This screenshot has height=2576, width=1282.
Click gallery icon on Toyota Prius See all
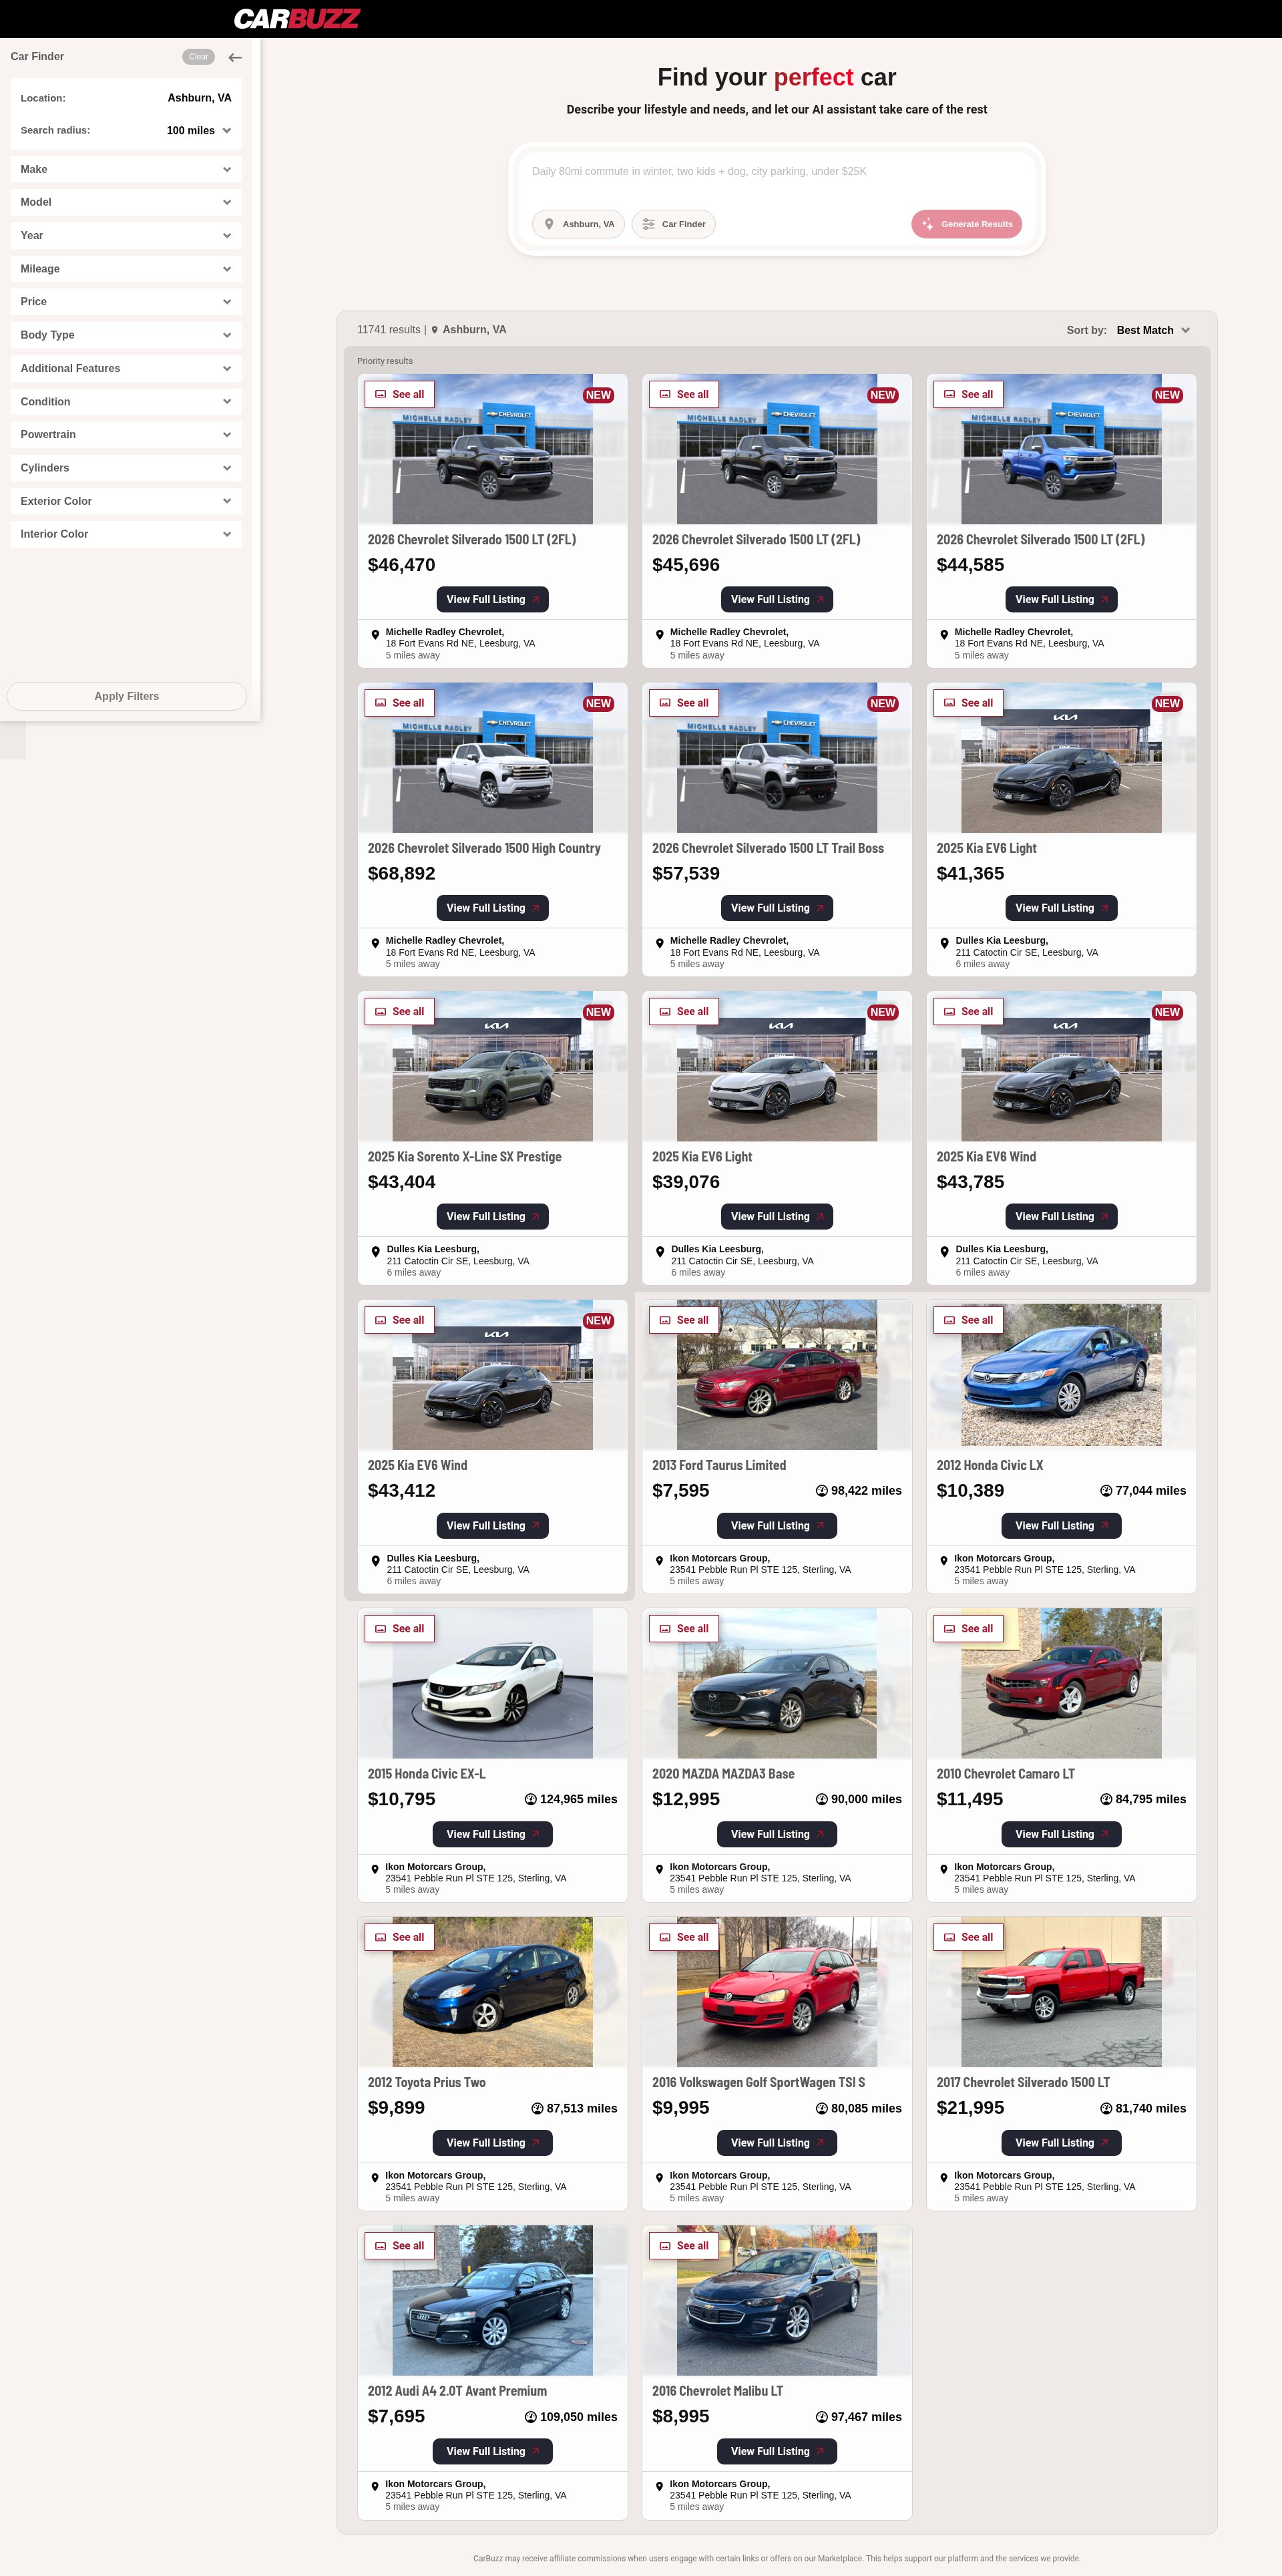coord(380,1937)
